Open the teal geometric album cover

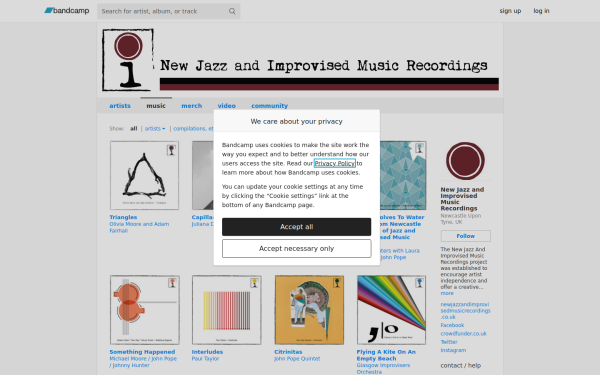coord(403,175)
